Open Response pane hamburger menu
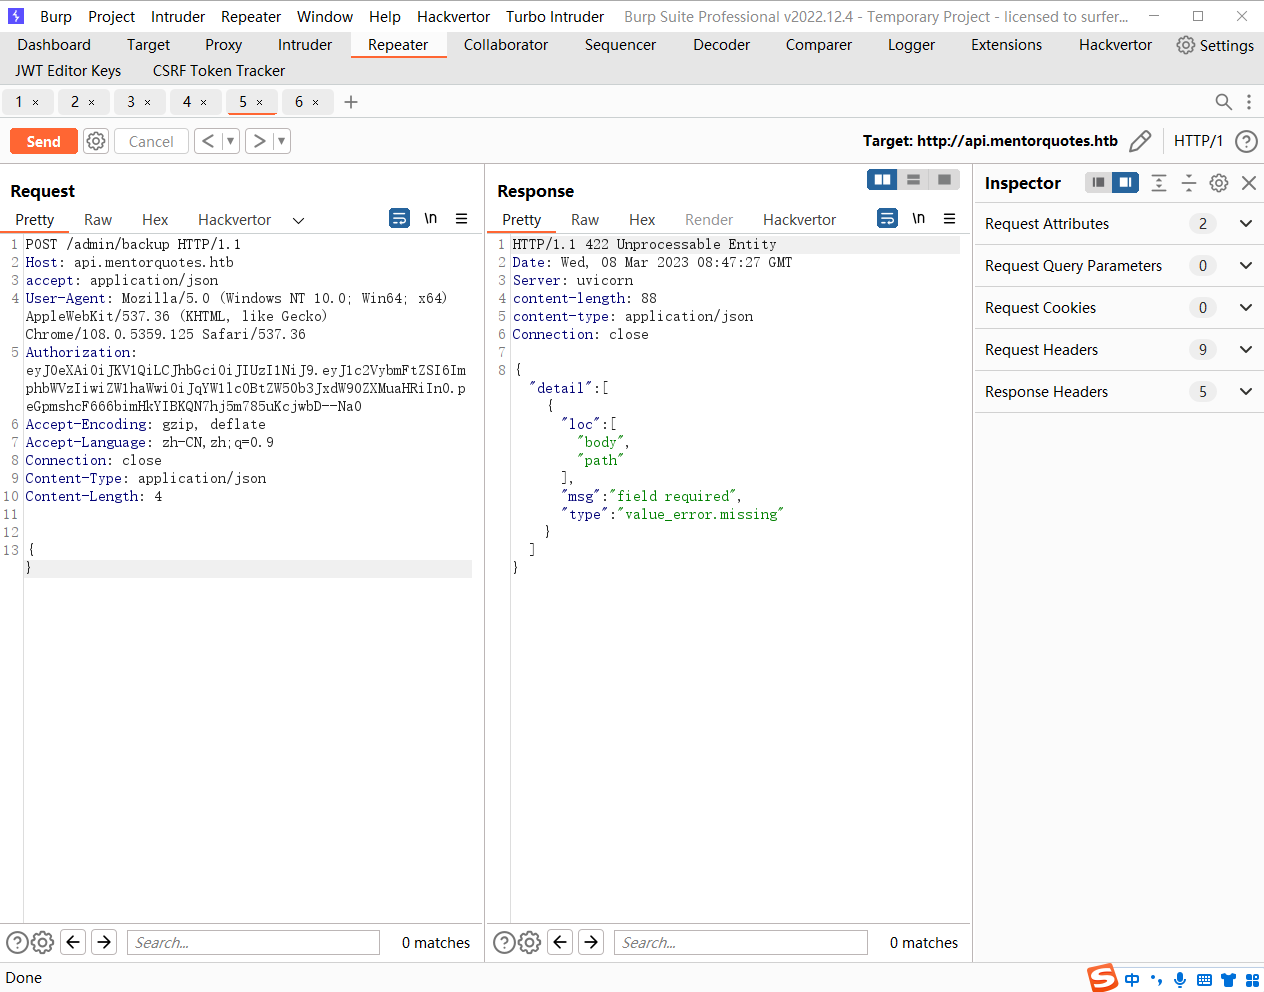Image resolution: width=1264 pixels, height=992 pixels. click(950, 218)
